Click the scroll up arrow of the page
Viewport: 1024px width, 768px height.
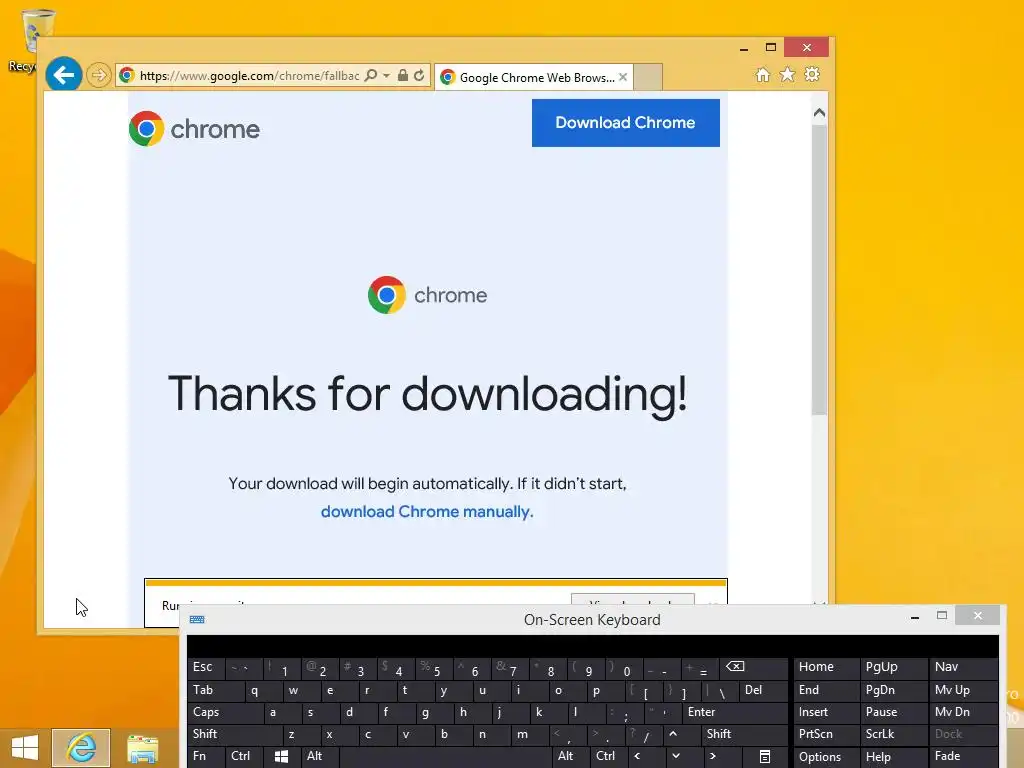(x=820, y=113)
